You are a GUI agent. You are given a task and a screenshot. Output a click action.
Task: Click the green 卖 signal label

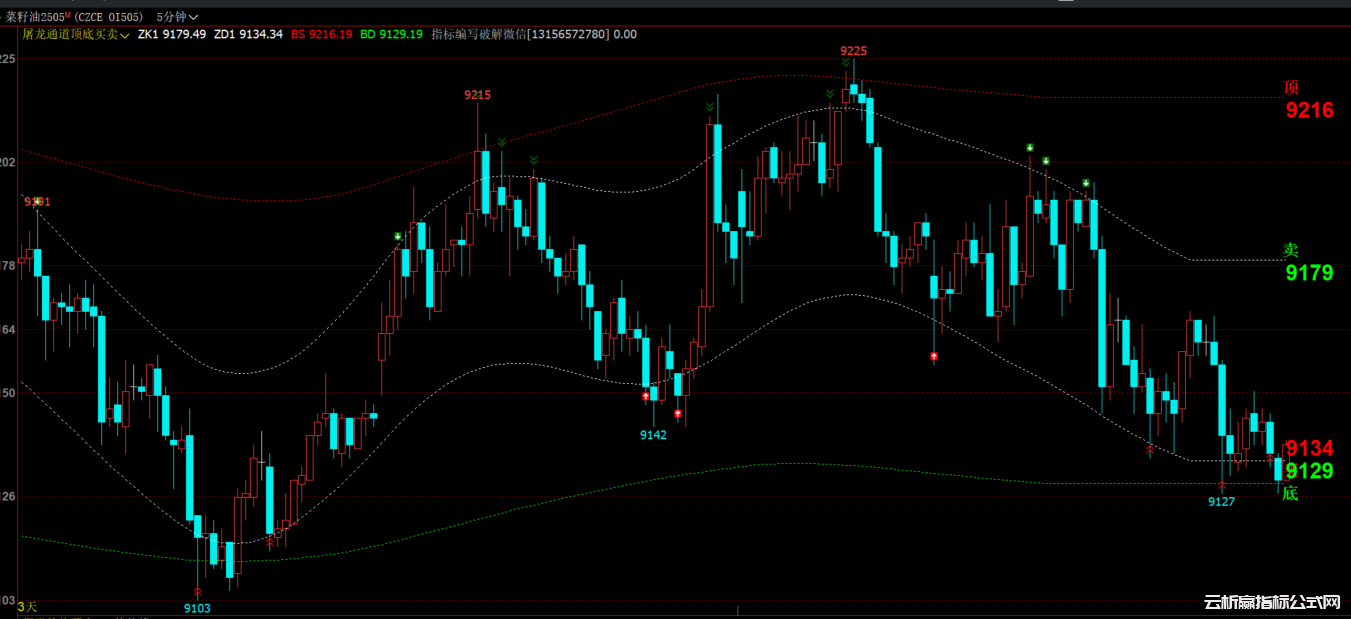pos(1291,250)
